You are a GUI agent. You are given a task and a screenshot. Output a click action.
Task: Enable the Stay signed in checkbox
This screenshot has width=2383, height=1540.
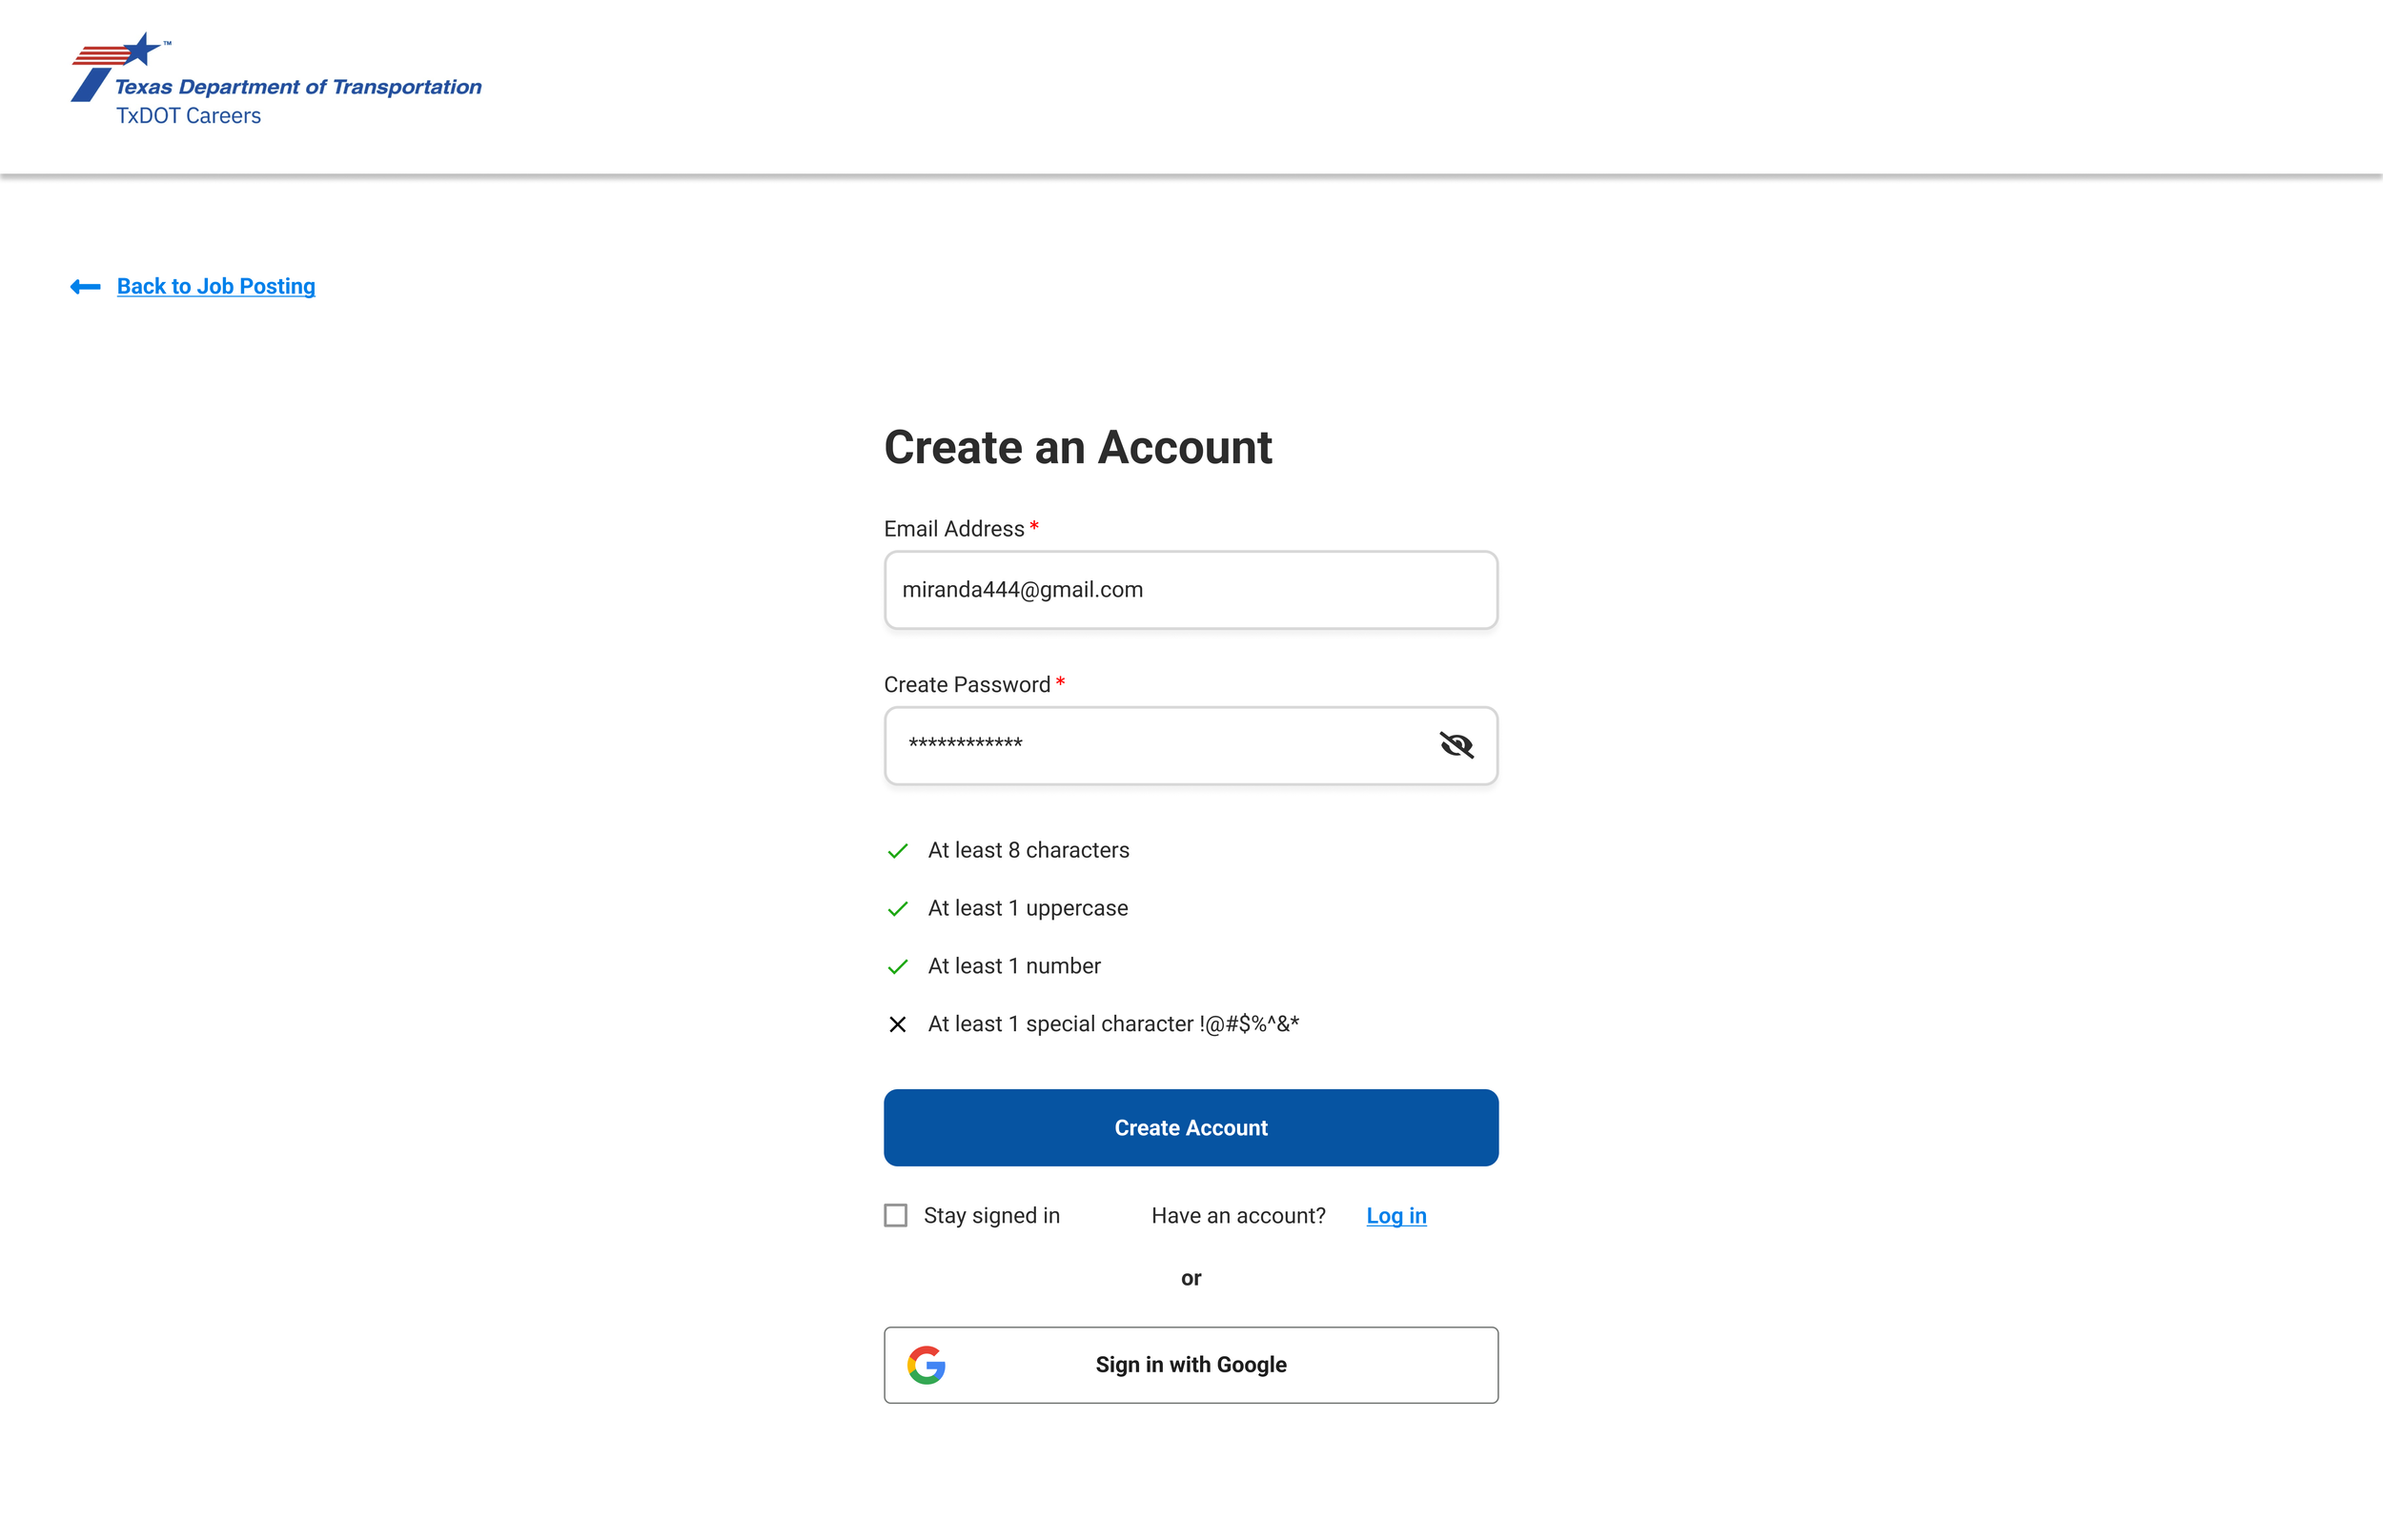(896, 1215)
